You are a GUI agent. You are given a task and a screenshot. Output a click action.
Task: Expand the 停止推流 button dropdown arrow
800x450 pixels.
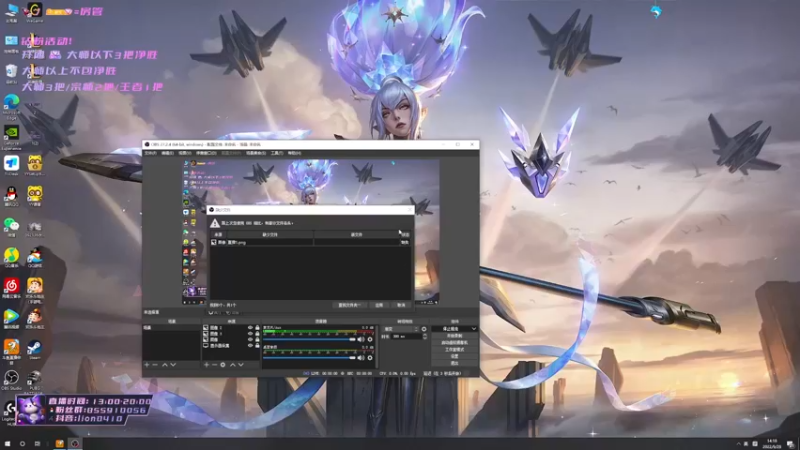(474, 329)
